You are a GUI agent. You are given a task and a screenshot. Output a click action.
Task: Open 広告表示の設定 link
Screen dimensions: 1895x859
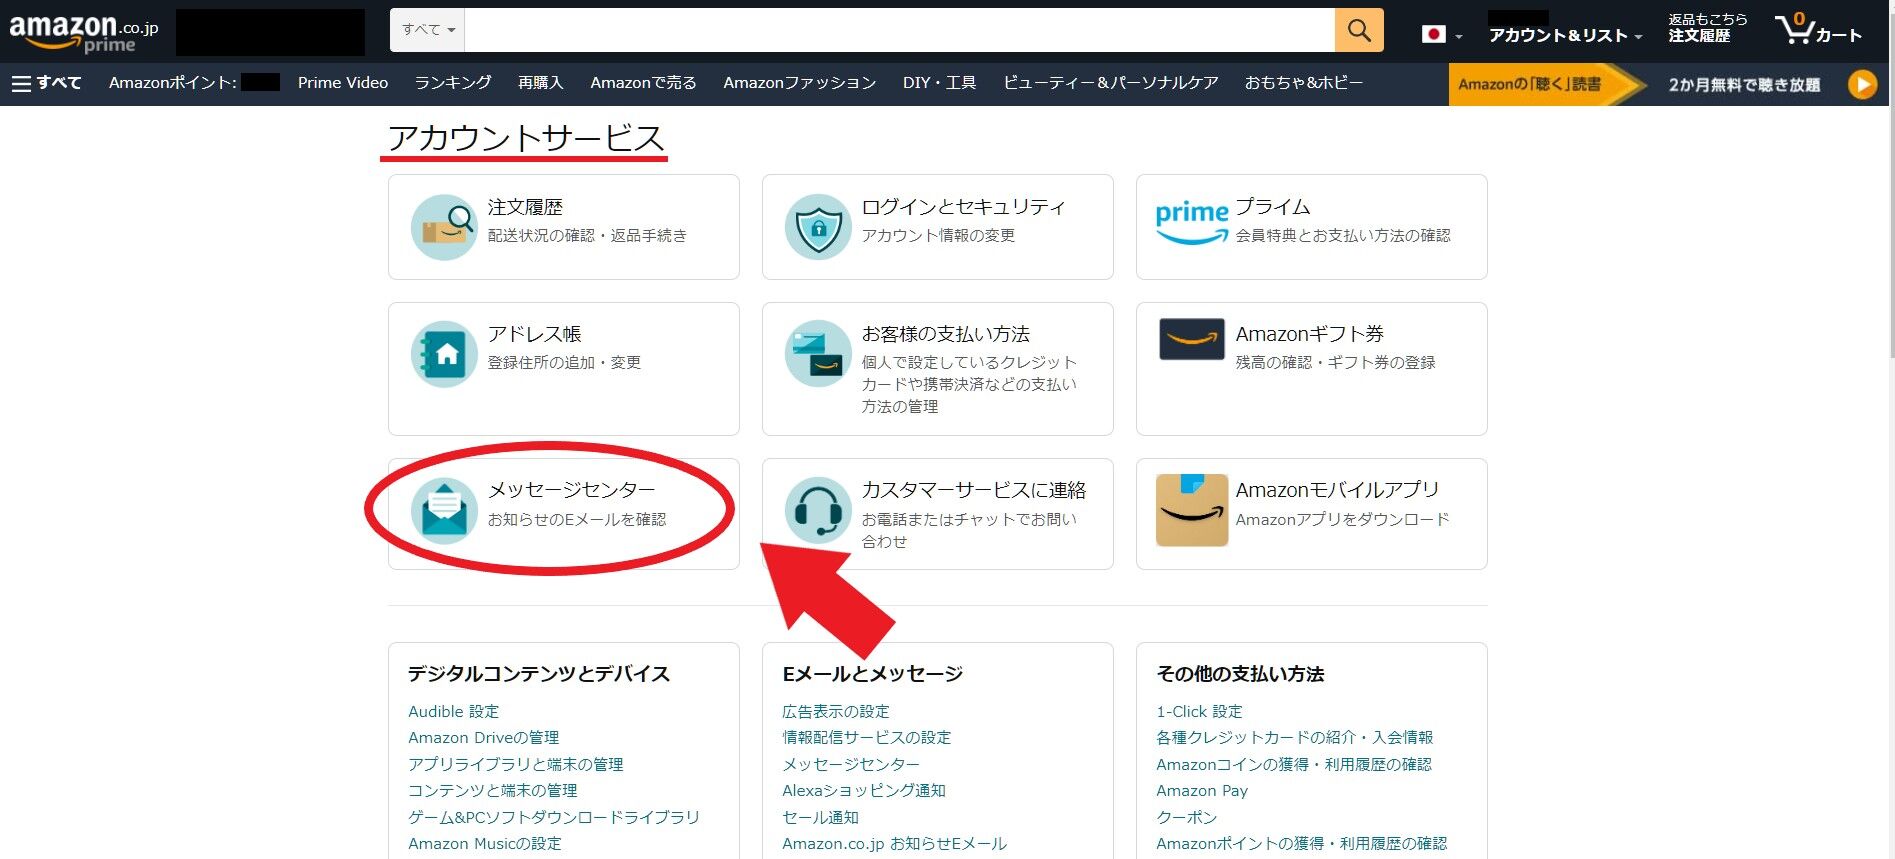[835, 711]
